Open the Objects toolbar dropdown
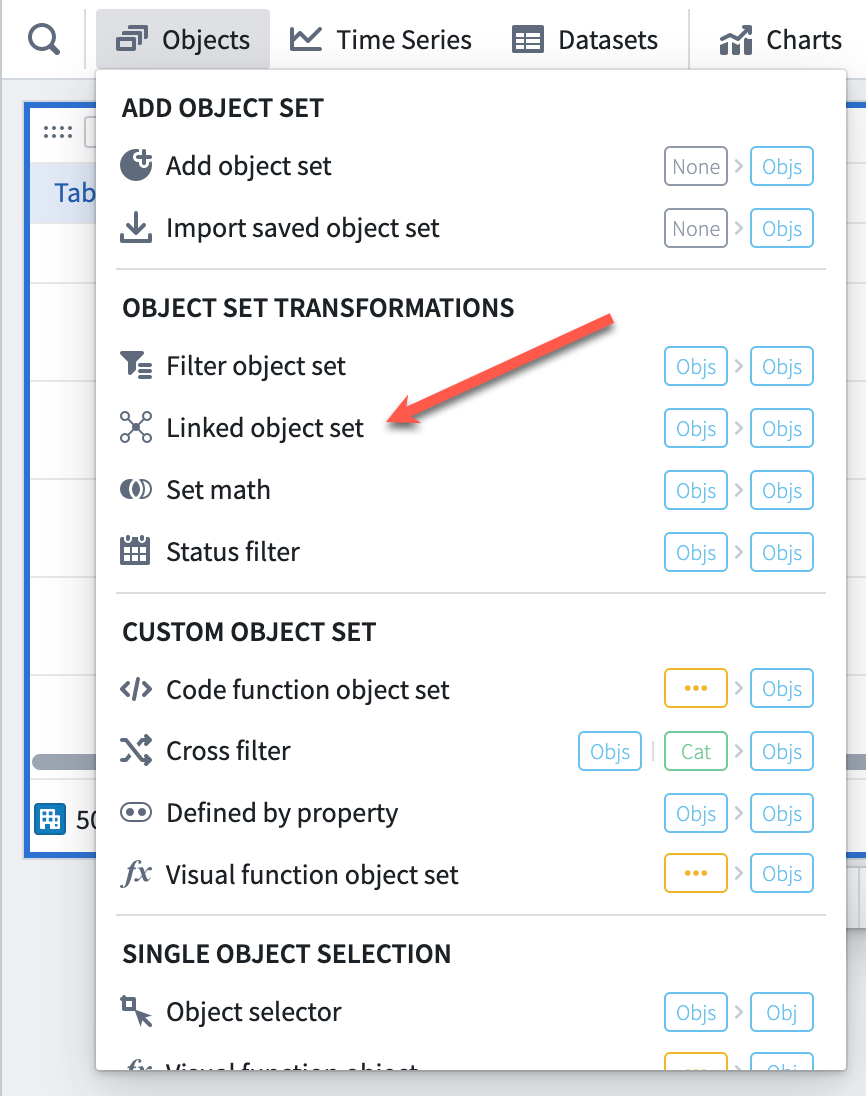This screenshot has width=866, height=1096. 183,40
